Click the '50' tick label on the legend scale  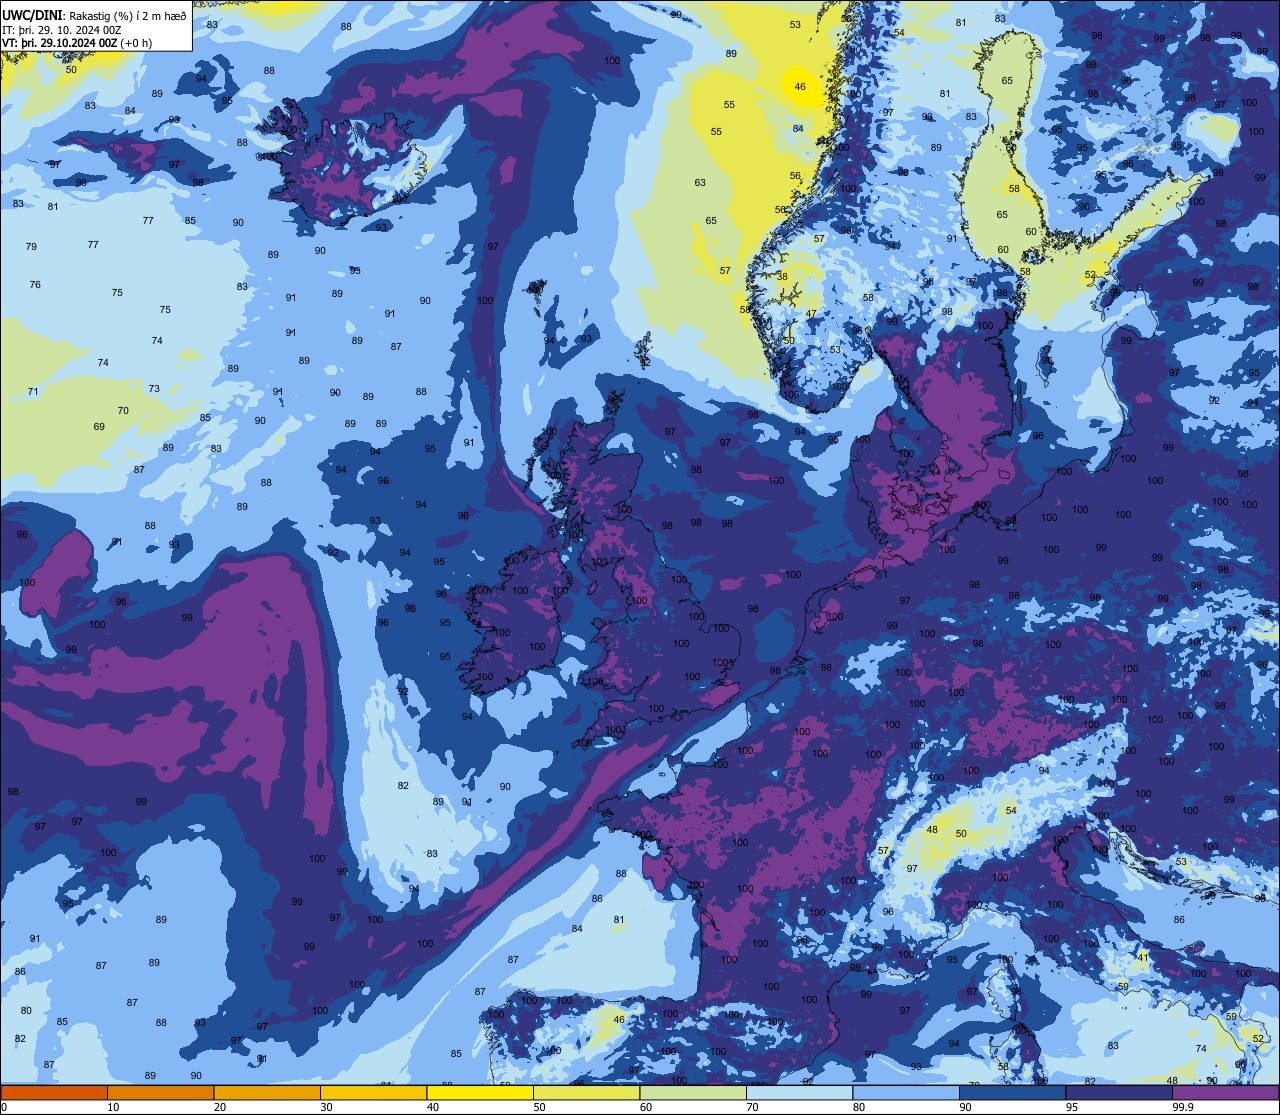[x=539, y=1106]
